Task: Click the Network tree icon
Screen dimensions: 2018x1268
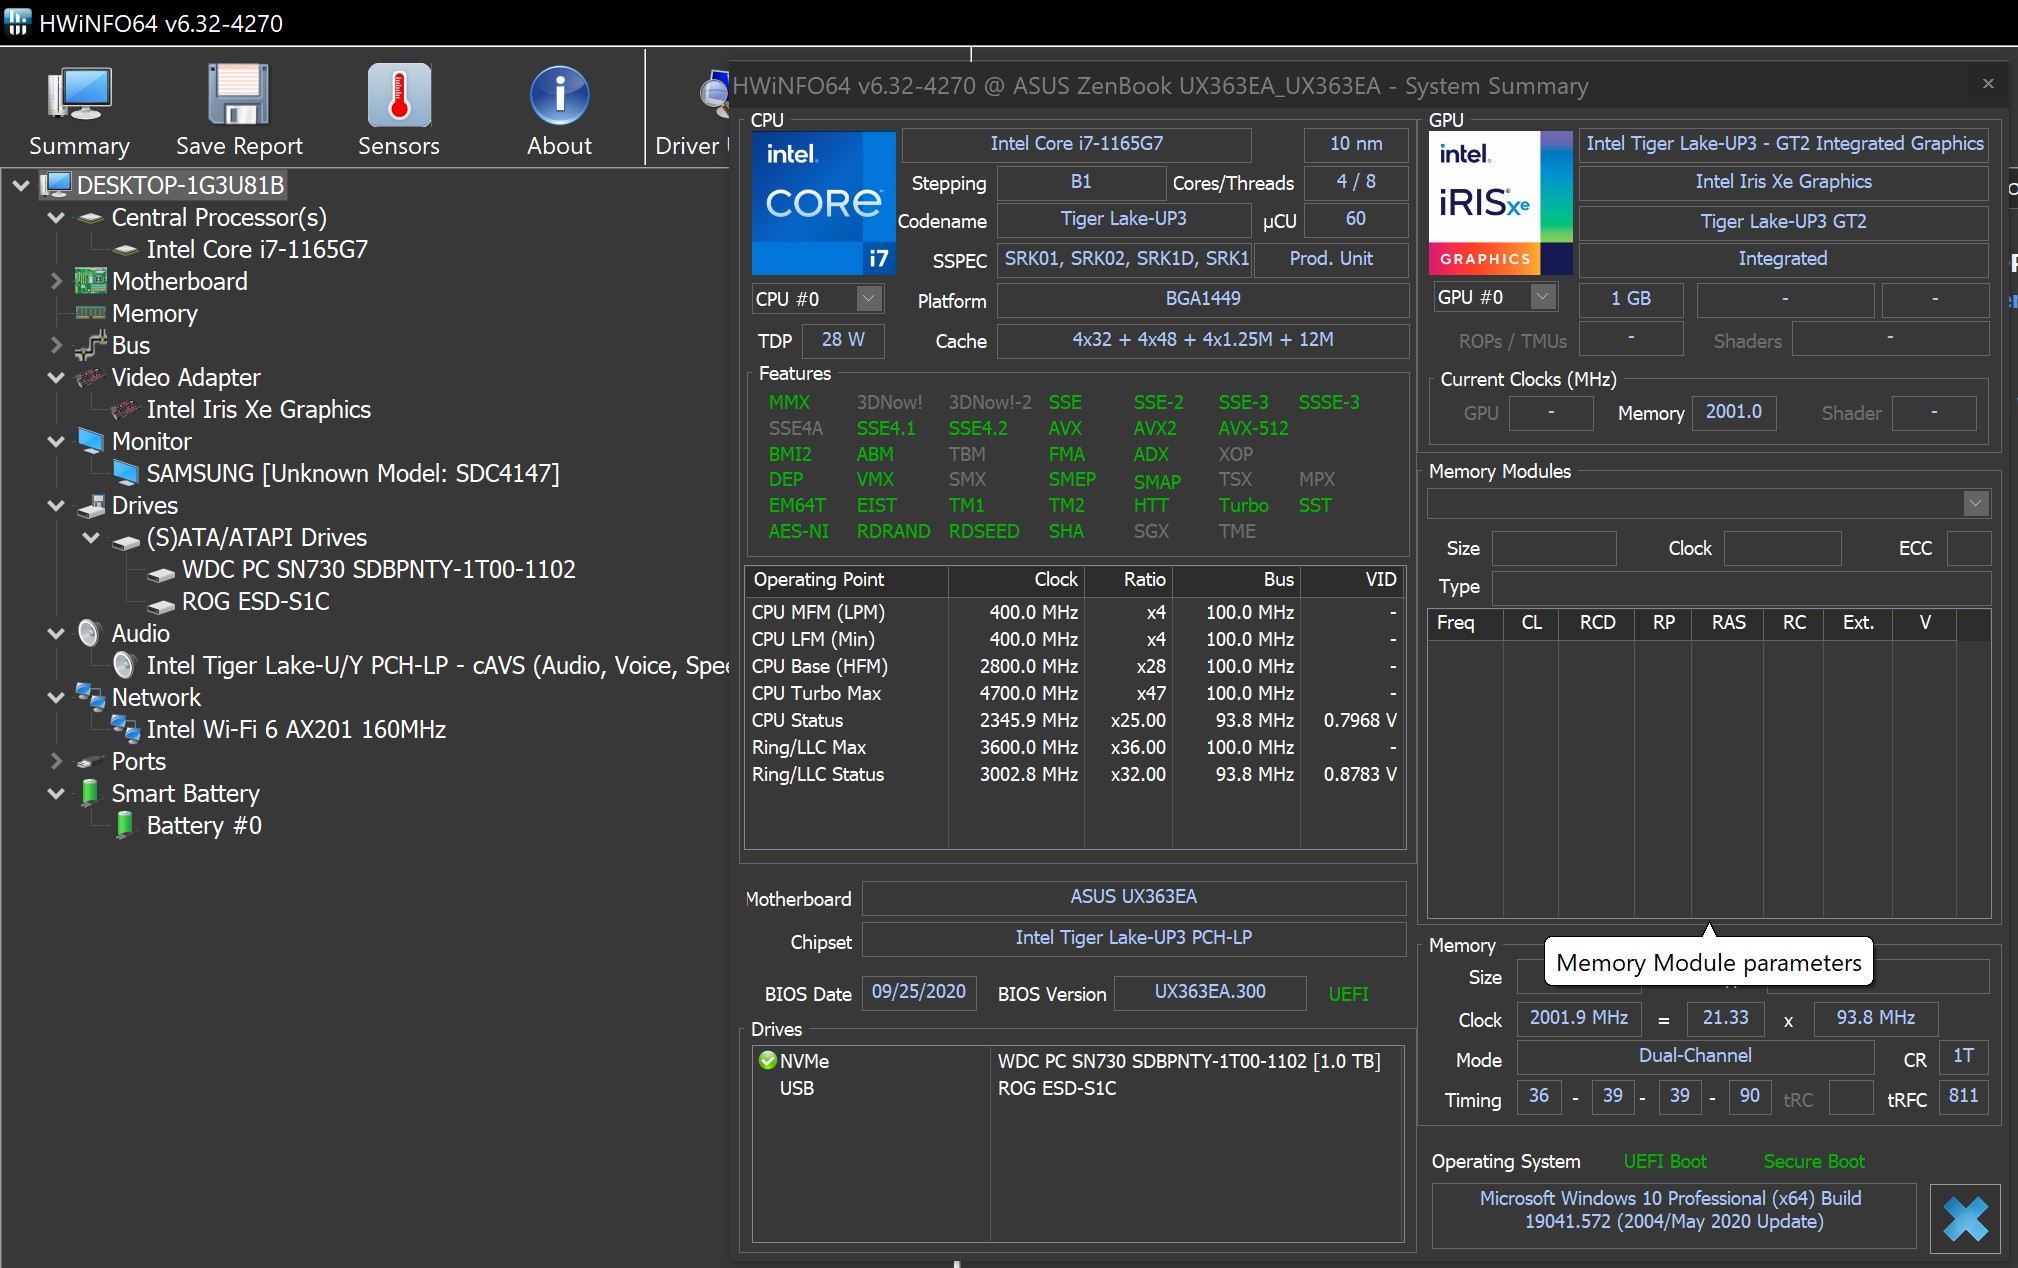Action: (x=90, y=697)
